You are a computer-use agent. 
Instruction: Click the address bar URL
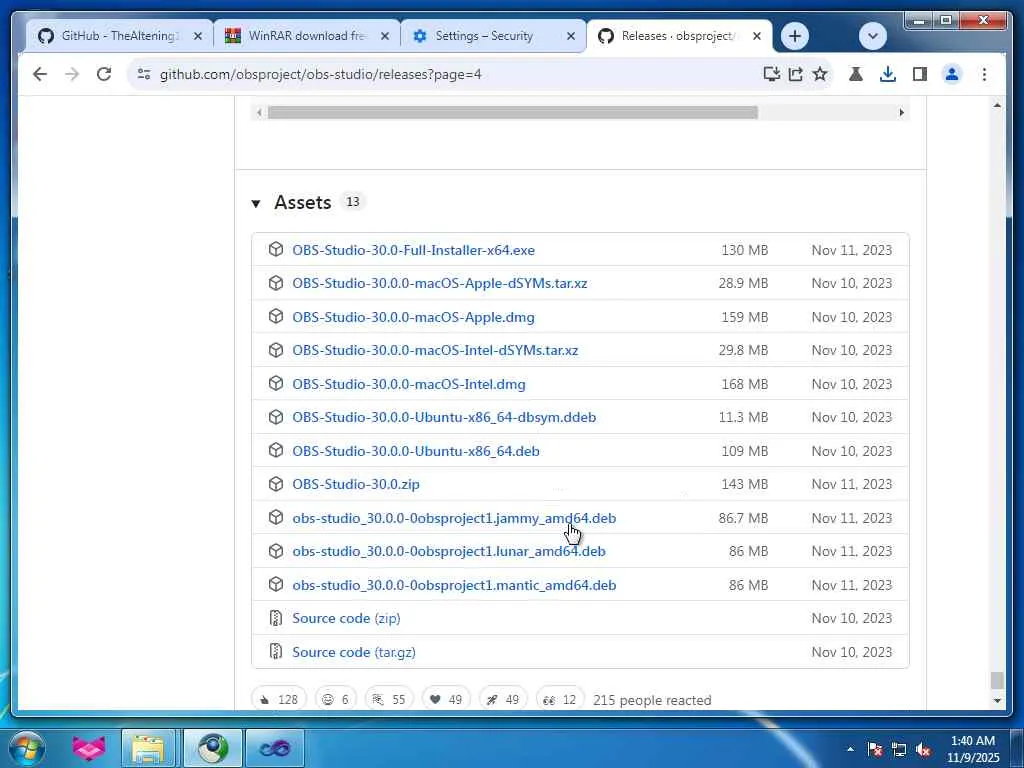click(321, 74)
